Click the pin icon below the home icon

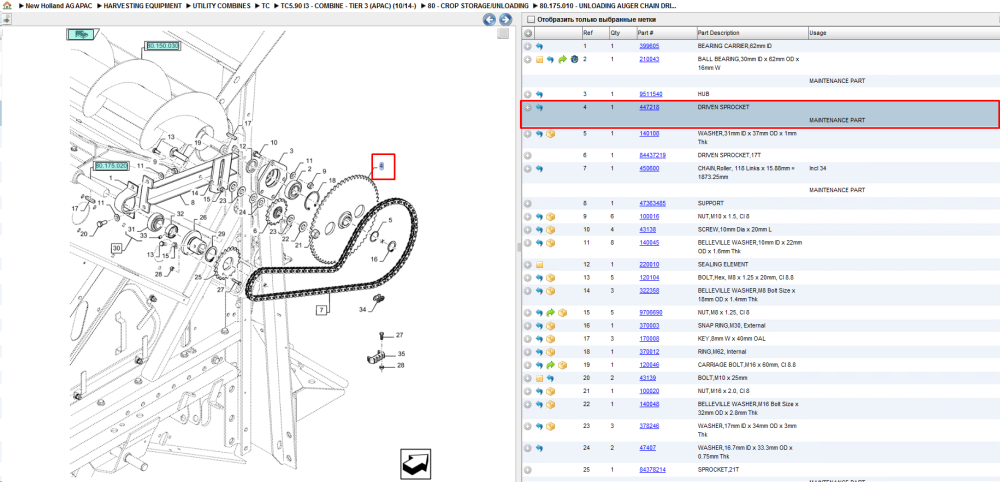coord(5,19)
